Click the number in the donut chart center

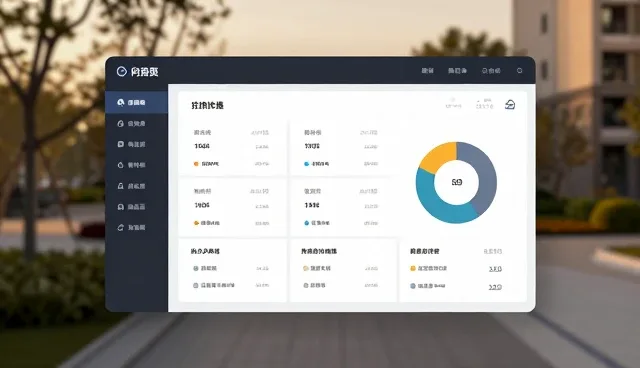pos(457,182)
